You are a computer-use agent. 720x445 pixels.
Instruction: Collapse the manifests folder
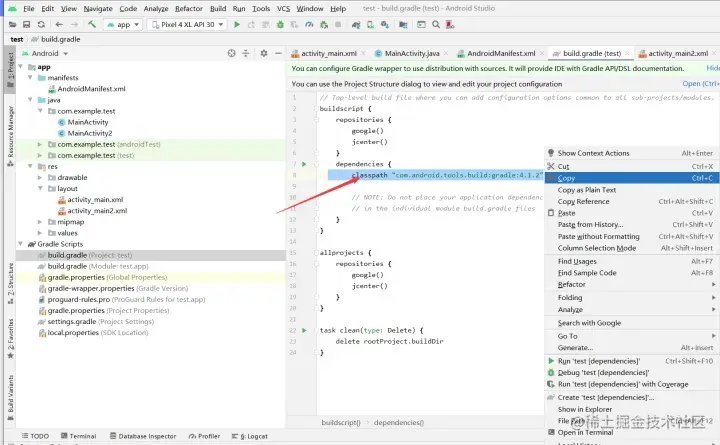(x=30, y=78)
